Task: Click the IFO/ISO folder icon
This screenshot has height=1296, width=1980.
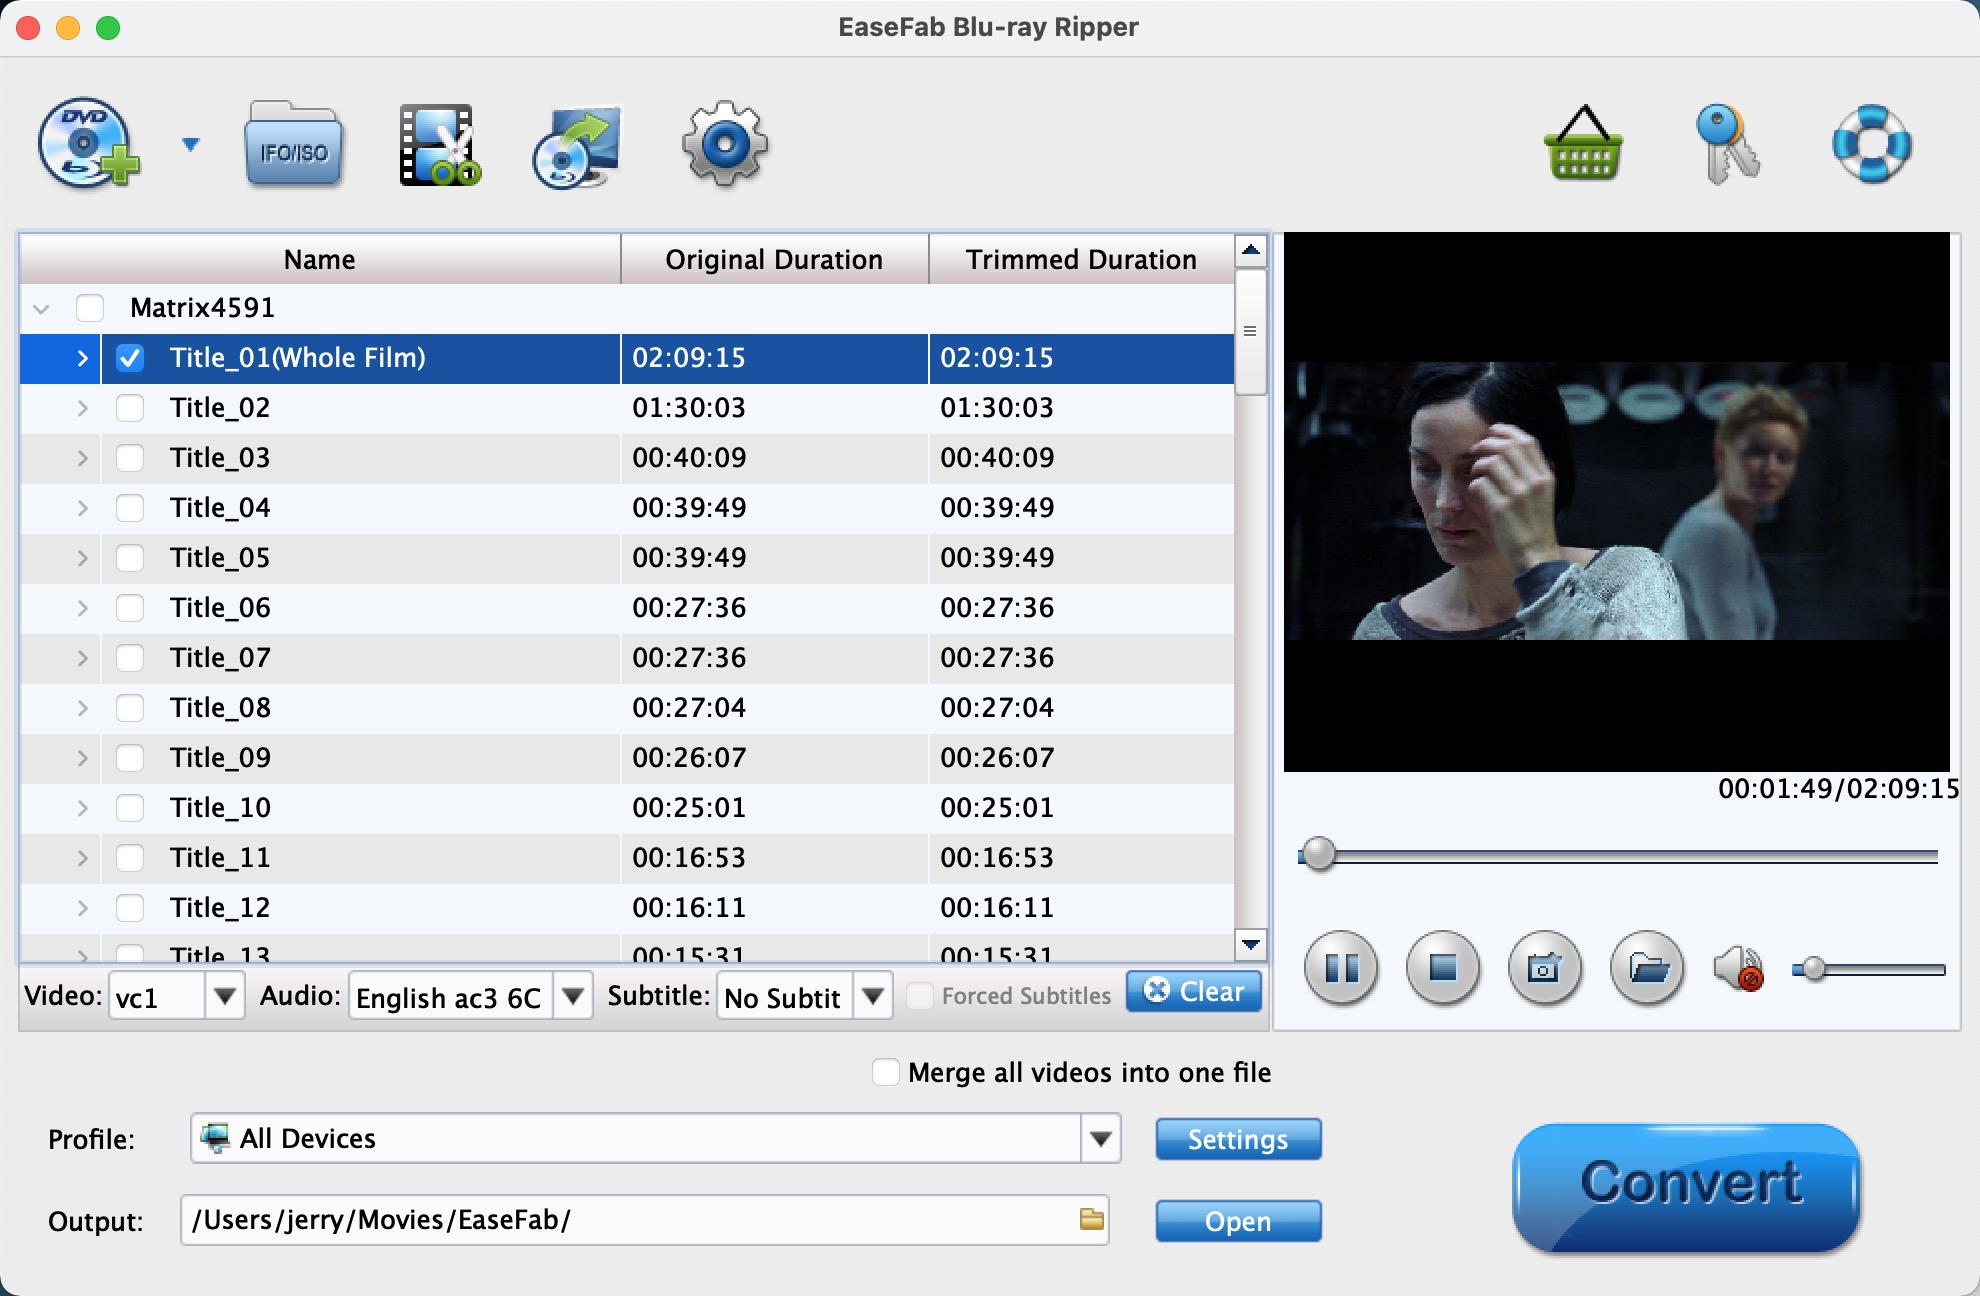Action: point(294,144)
